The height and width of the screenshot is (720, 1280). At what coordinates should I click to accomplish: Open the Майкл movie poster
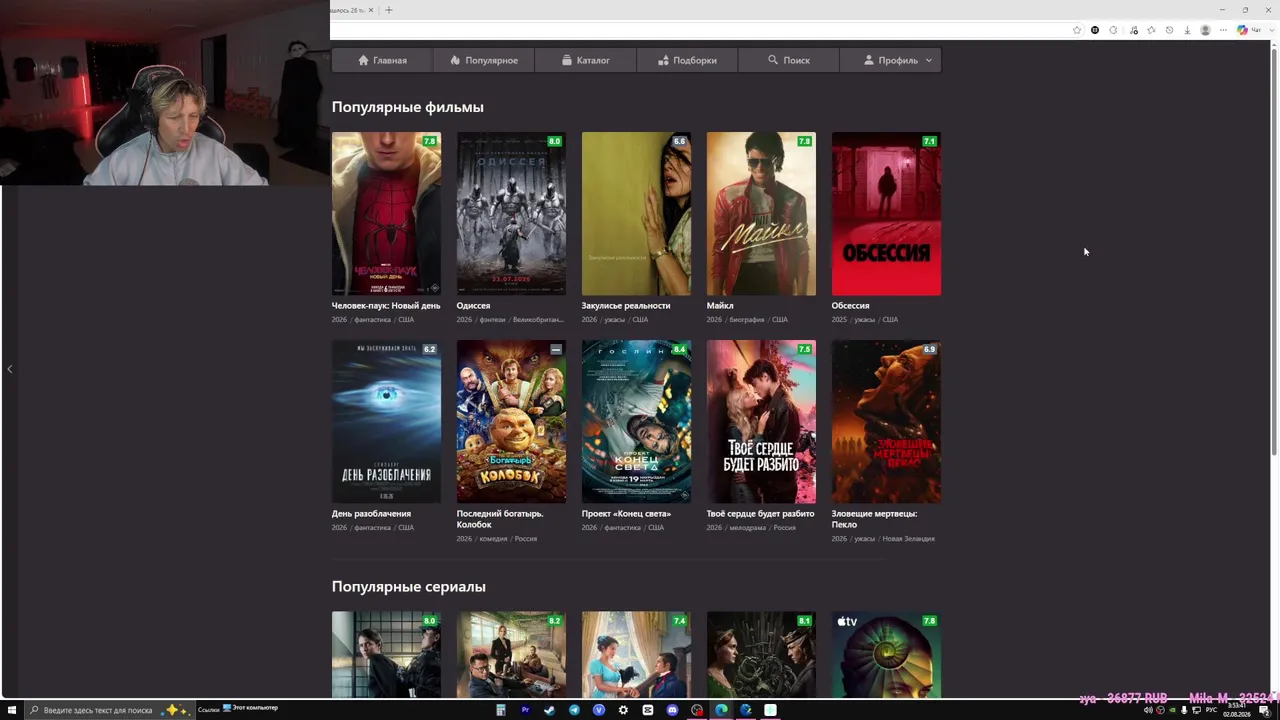coord(761,214)
